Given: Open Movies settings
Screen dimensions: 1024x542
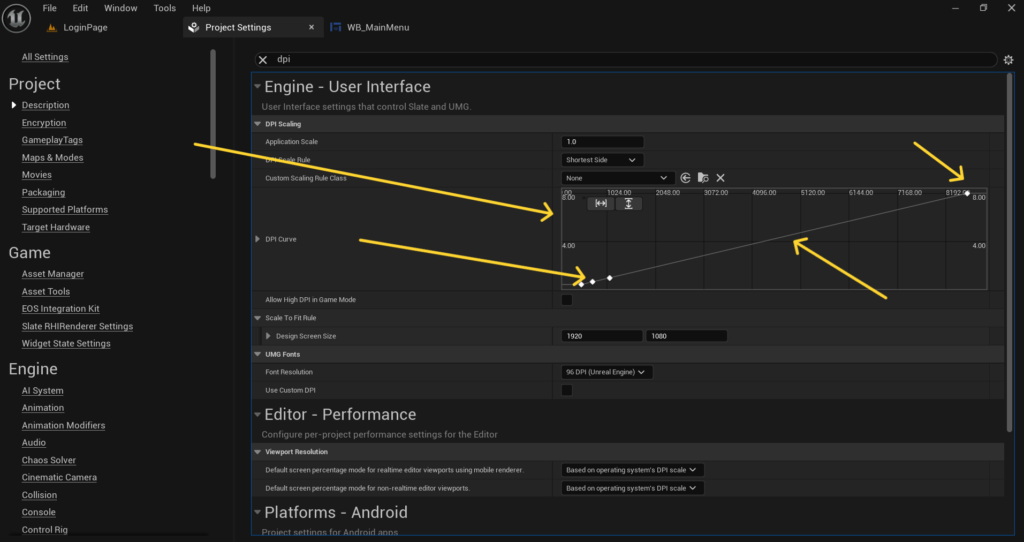Looking at the screenshot, I should (x=37, y=175).
